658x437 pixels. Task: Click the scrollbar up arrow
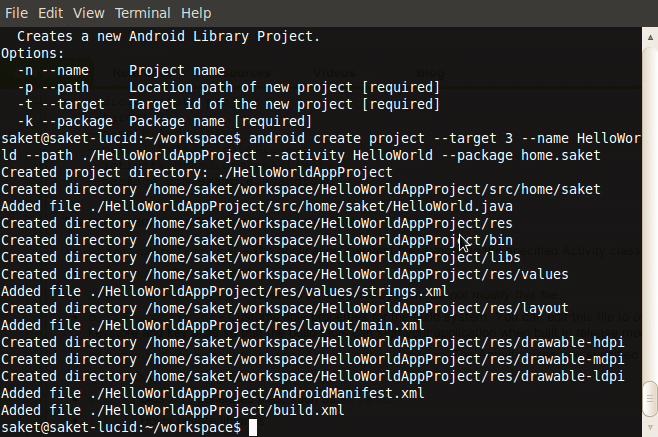click(x=649, y=36)
